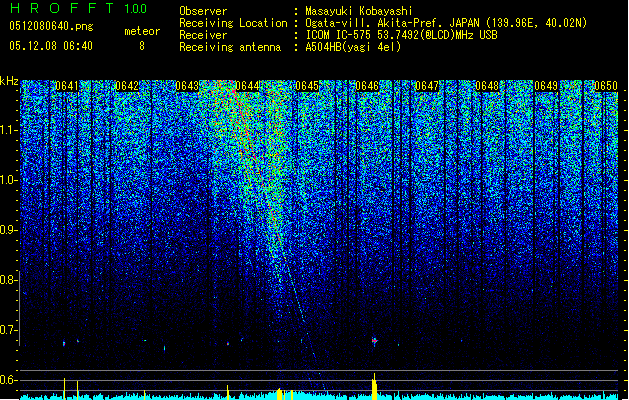Click the meteor count label

click(142, 31)
